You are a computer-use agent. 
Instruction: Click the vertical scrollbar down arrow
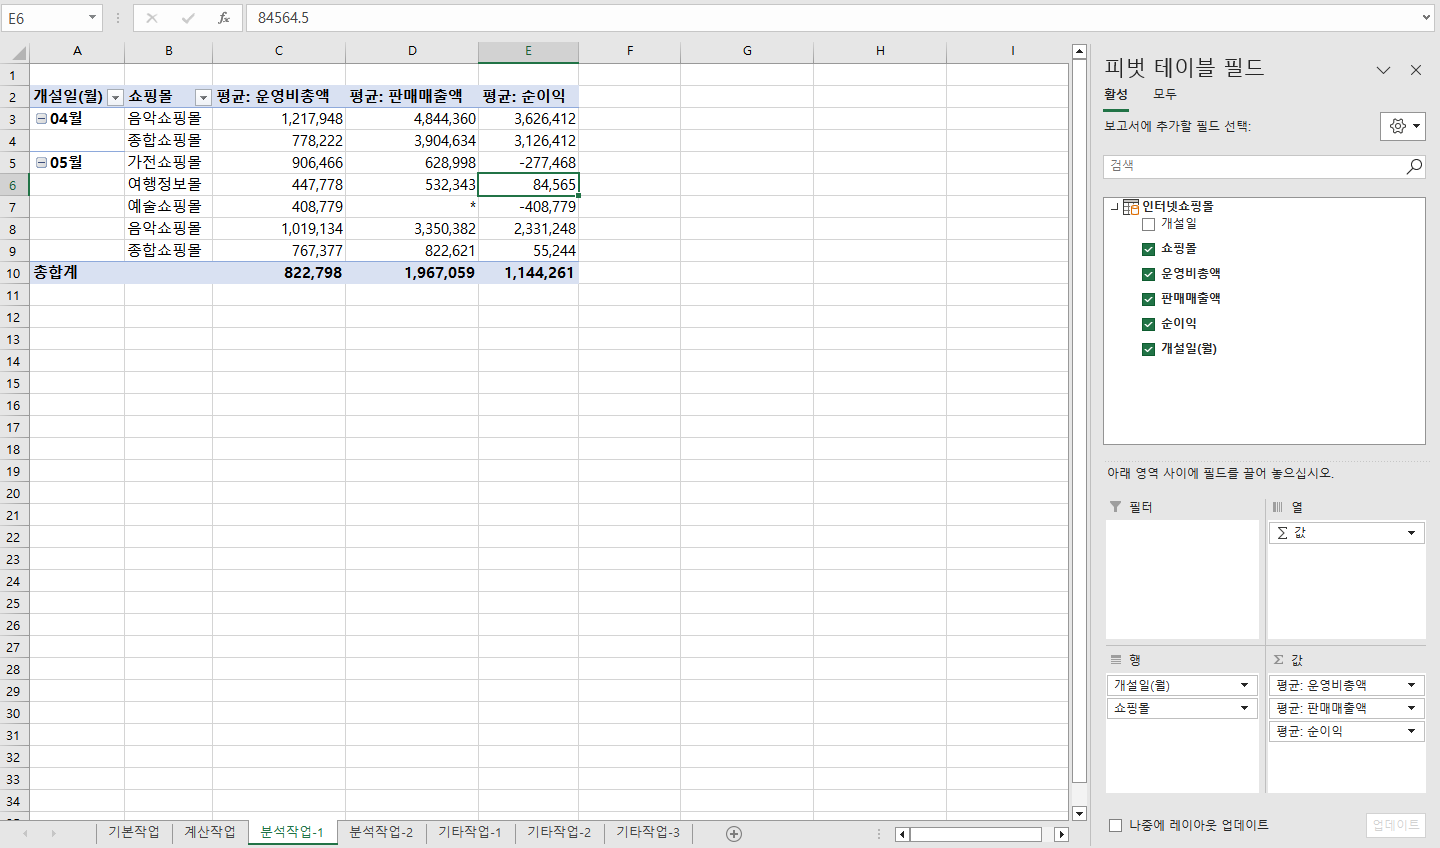(1079, 813)
